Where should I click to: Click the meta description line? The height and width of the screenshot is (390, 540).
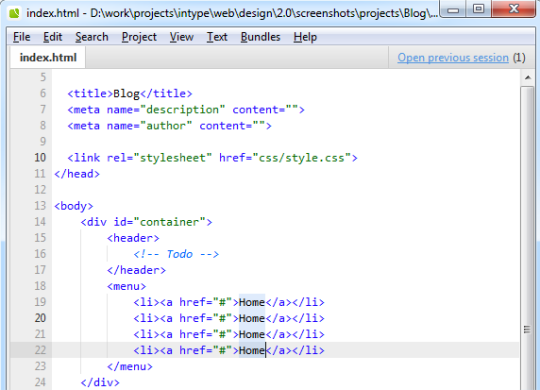pyautogui.click(x=186, y=110)
